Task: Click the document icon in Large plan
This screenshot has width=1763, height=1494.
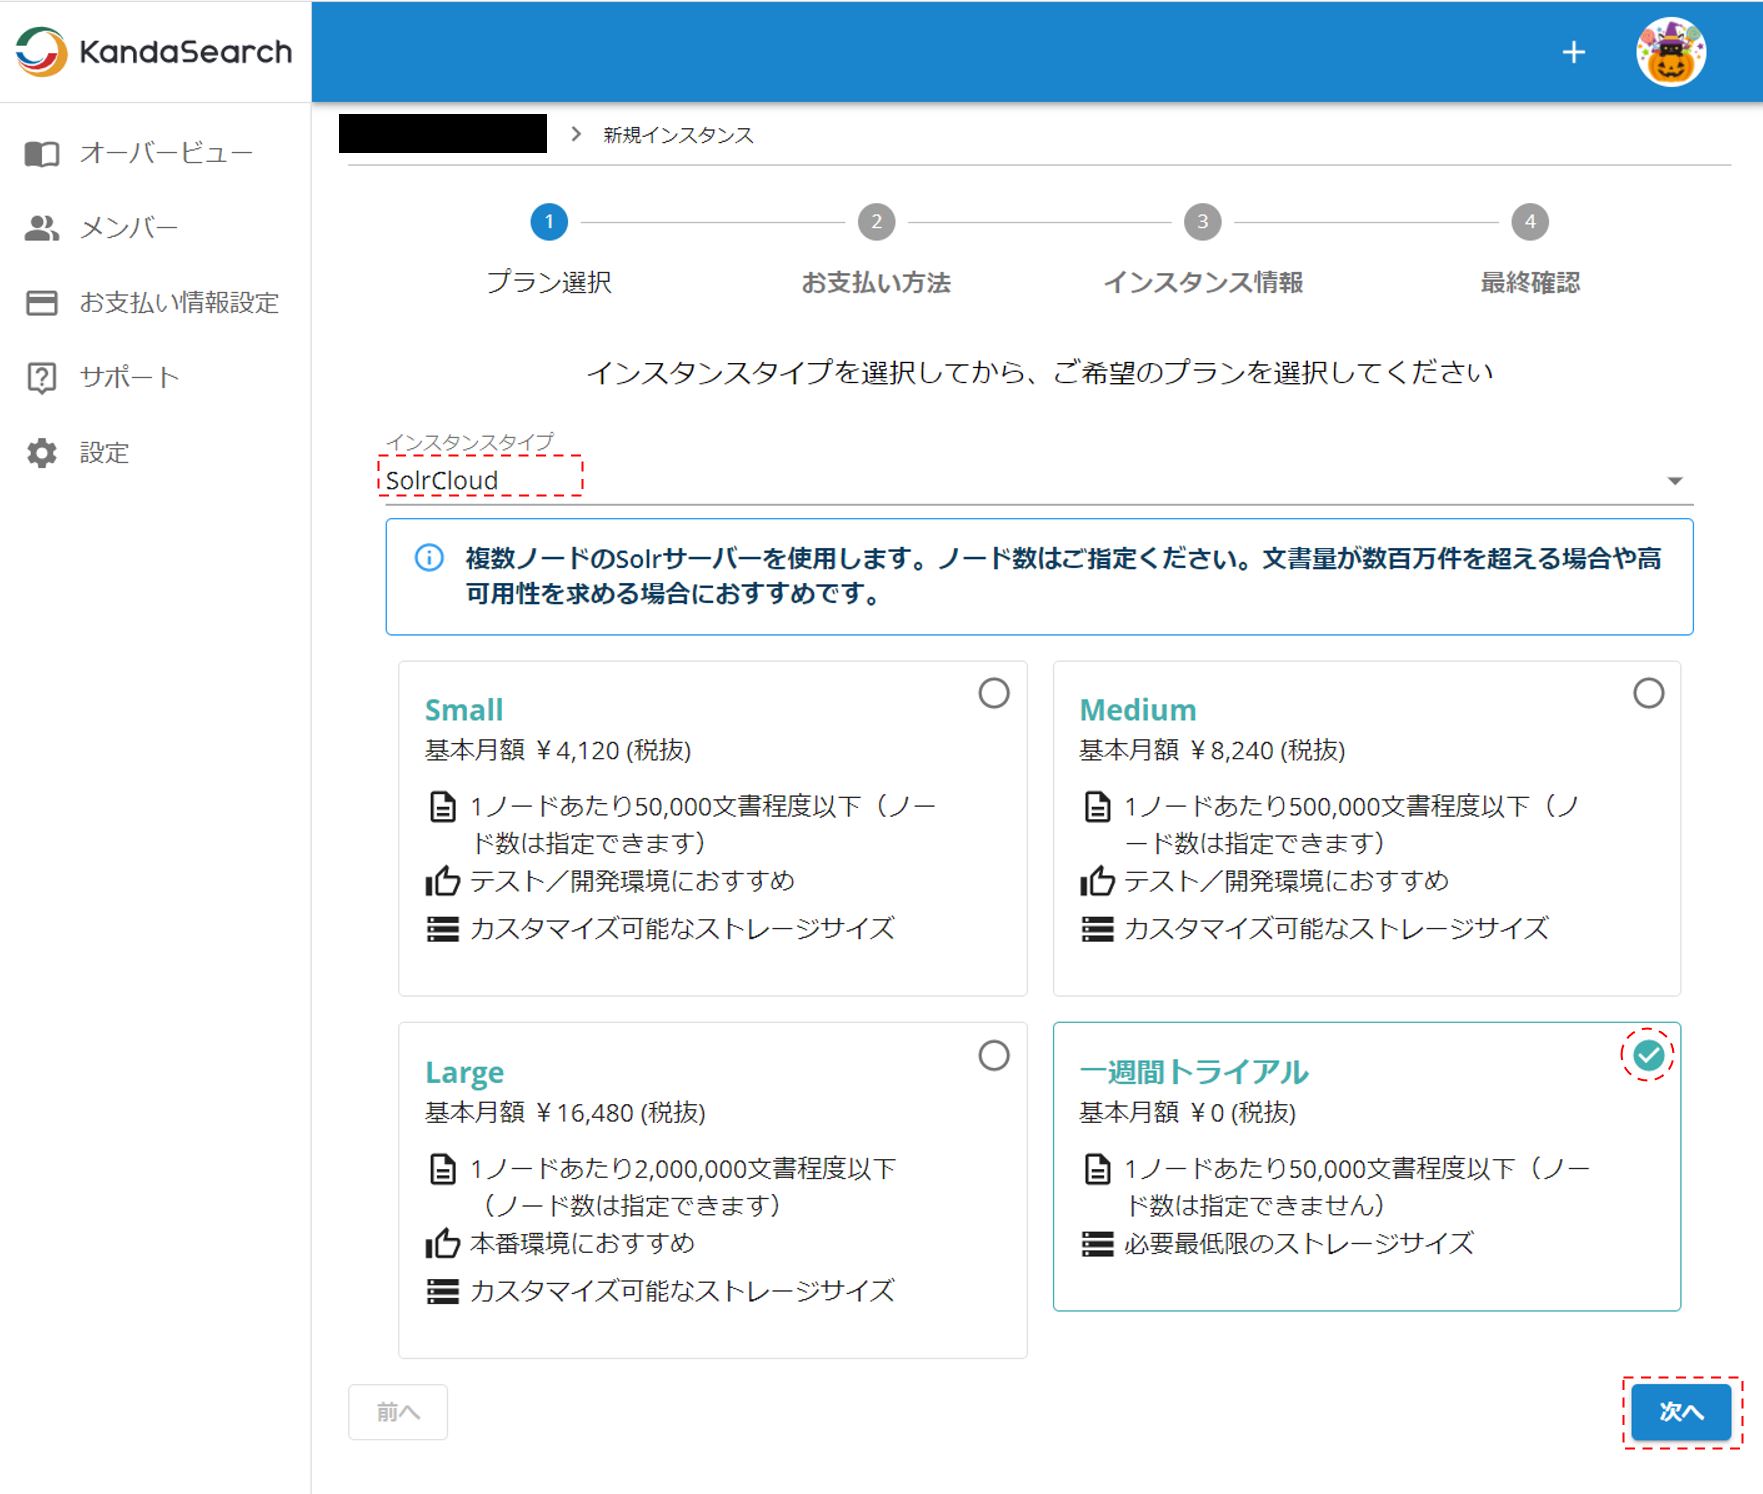Action: [442, 1168]
